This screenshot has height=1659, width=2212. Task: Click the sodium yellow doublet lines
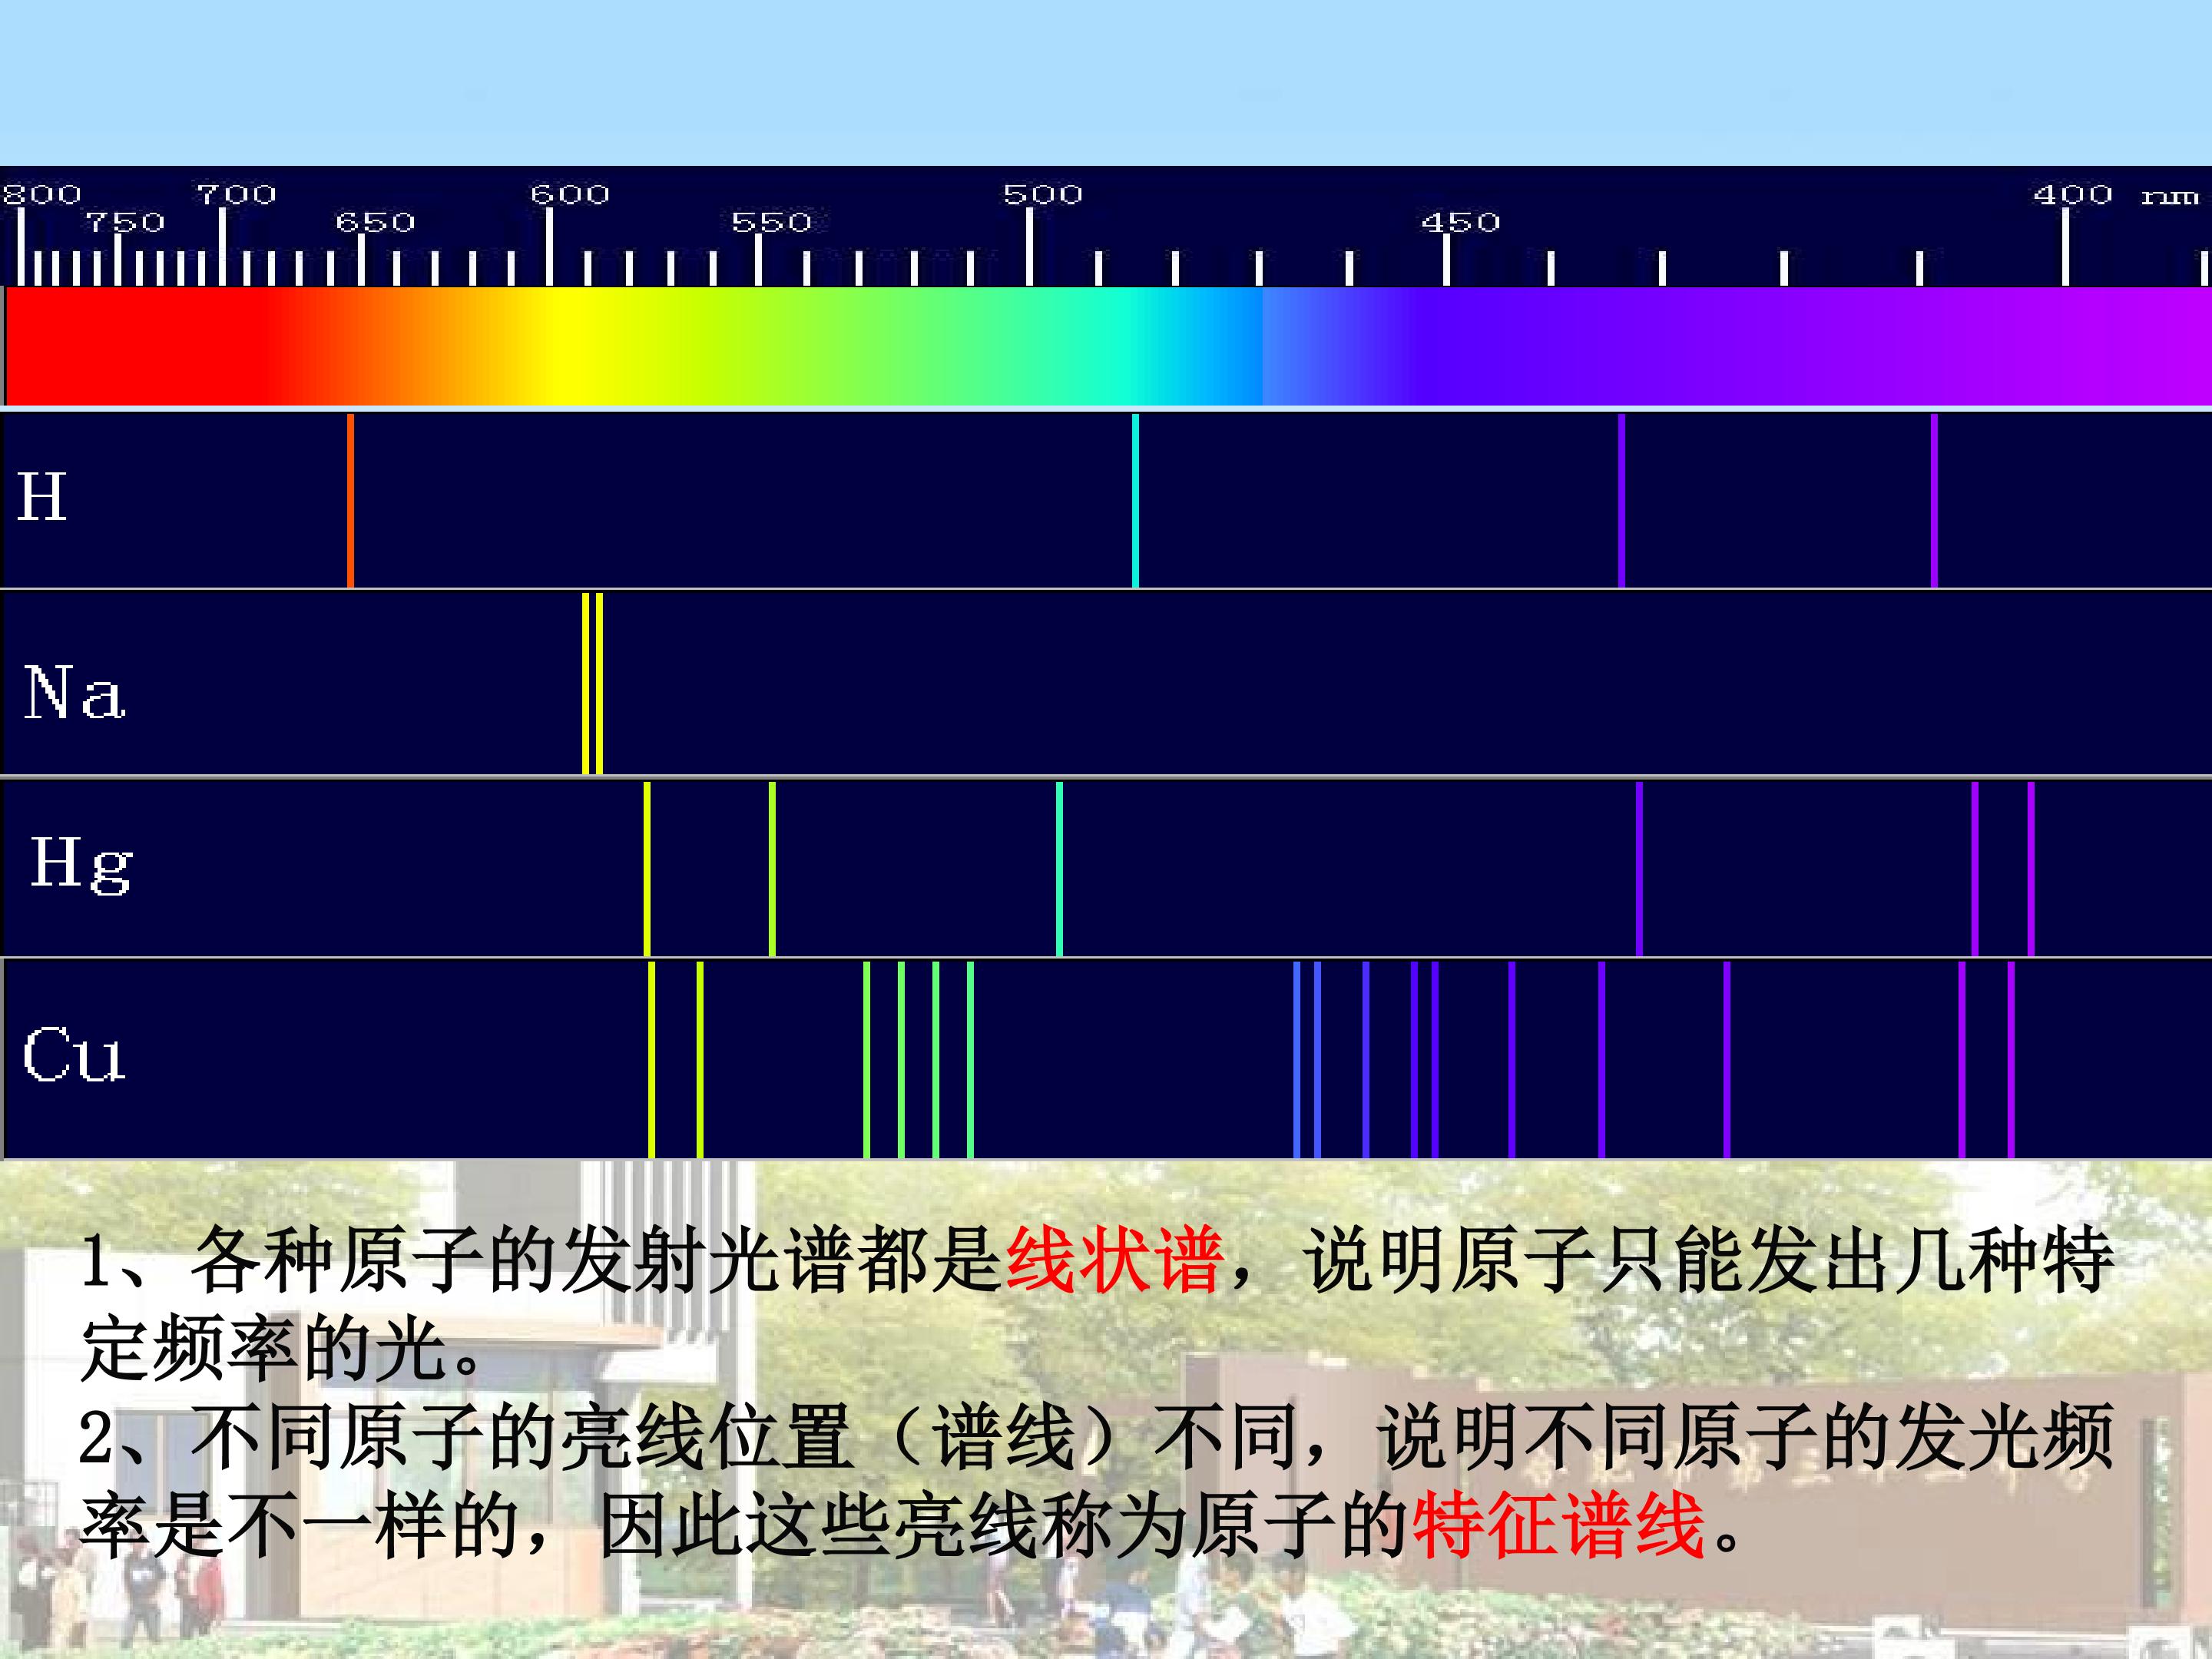pos(592,683)
